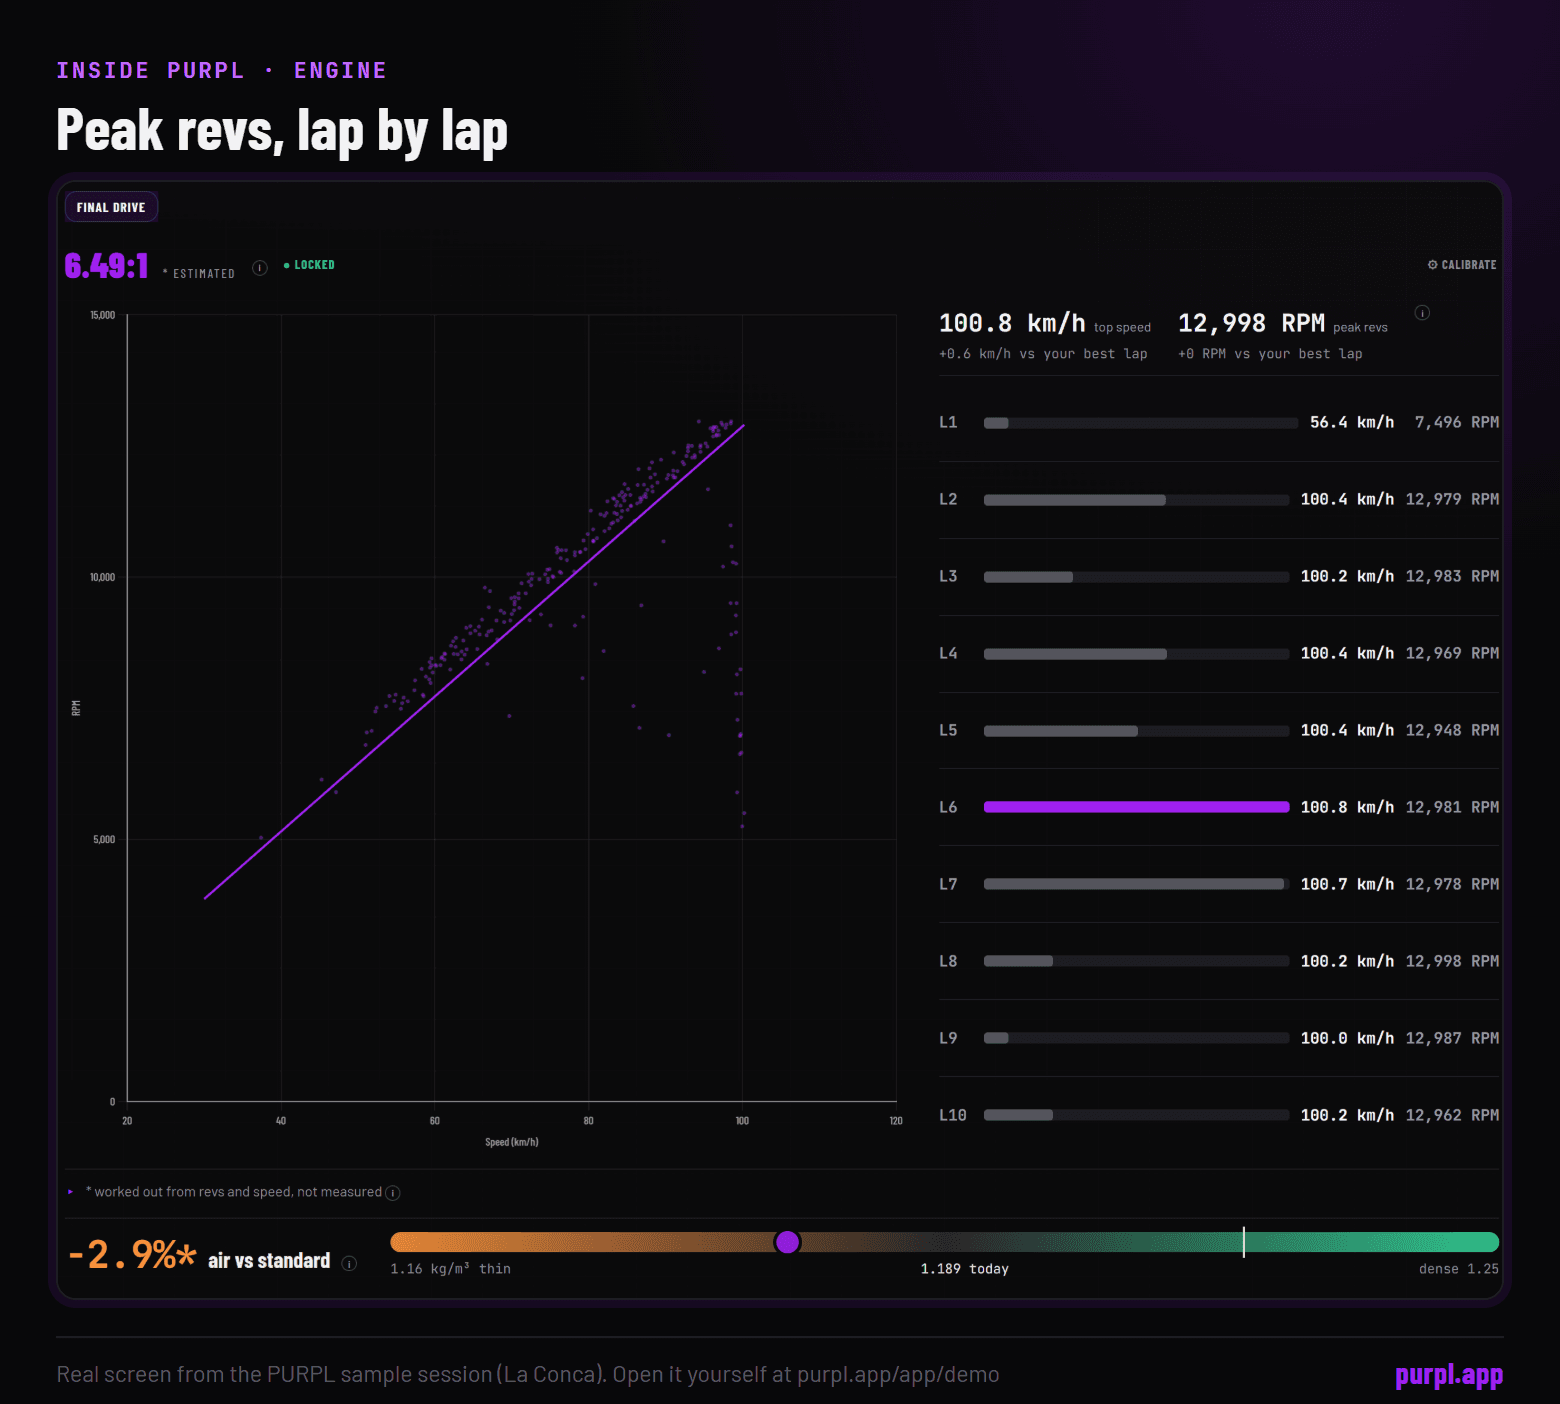Click the LOCKED status indicator
The image size is (1560, 1404).
309,265
